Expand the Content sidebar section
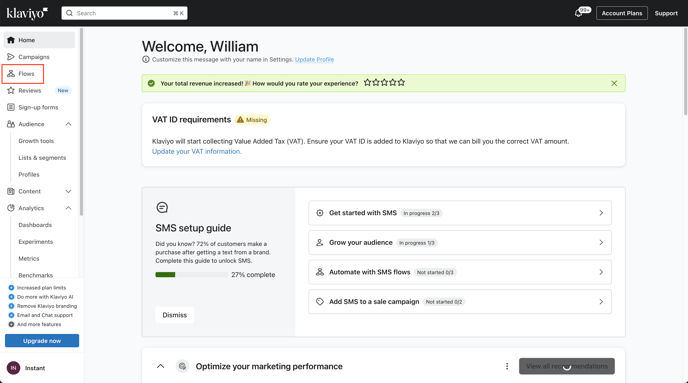This screenshot has height=383, width=688. point(68,191)
